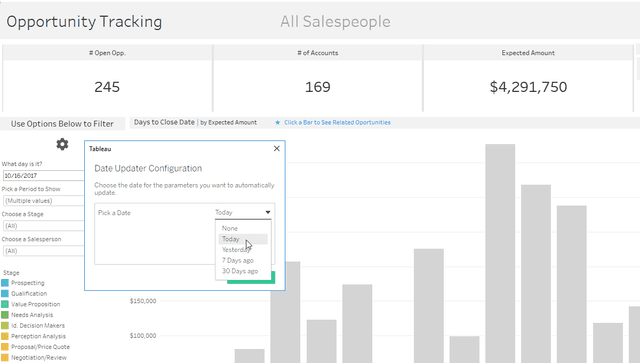Click the blue star icon
Screen dimensions: 640x363
[278, 122]
